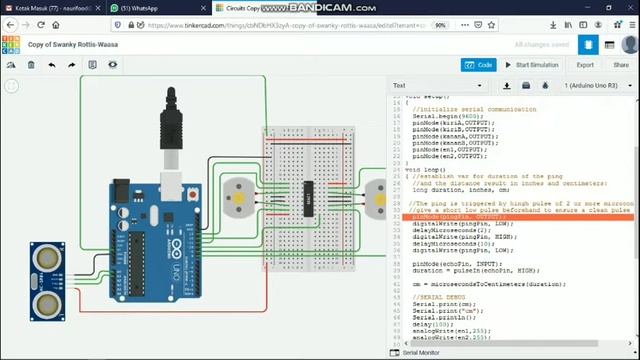This screenshot has width=640, height=360.
Task: Click the void loop() code line
Action: coord(425,170)
